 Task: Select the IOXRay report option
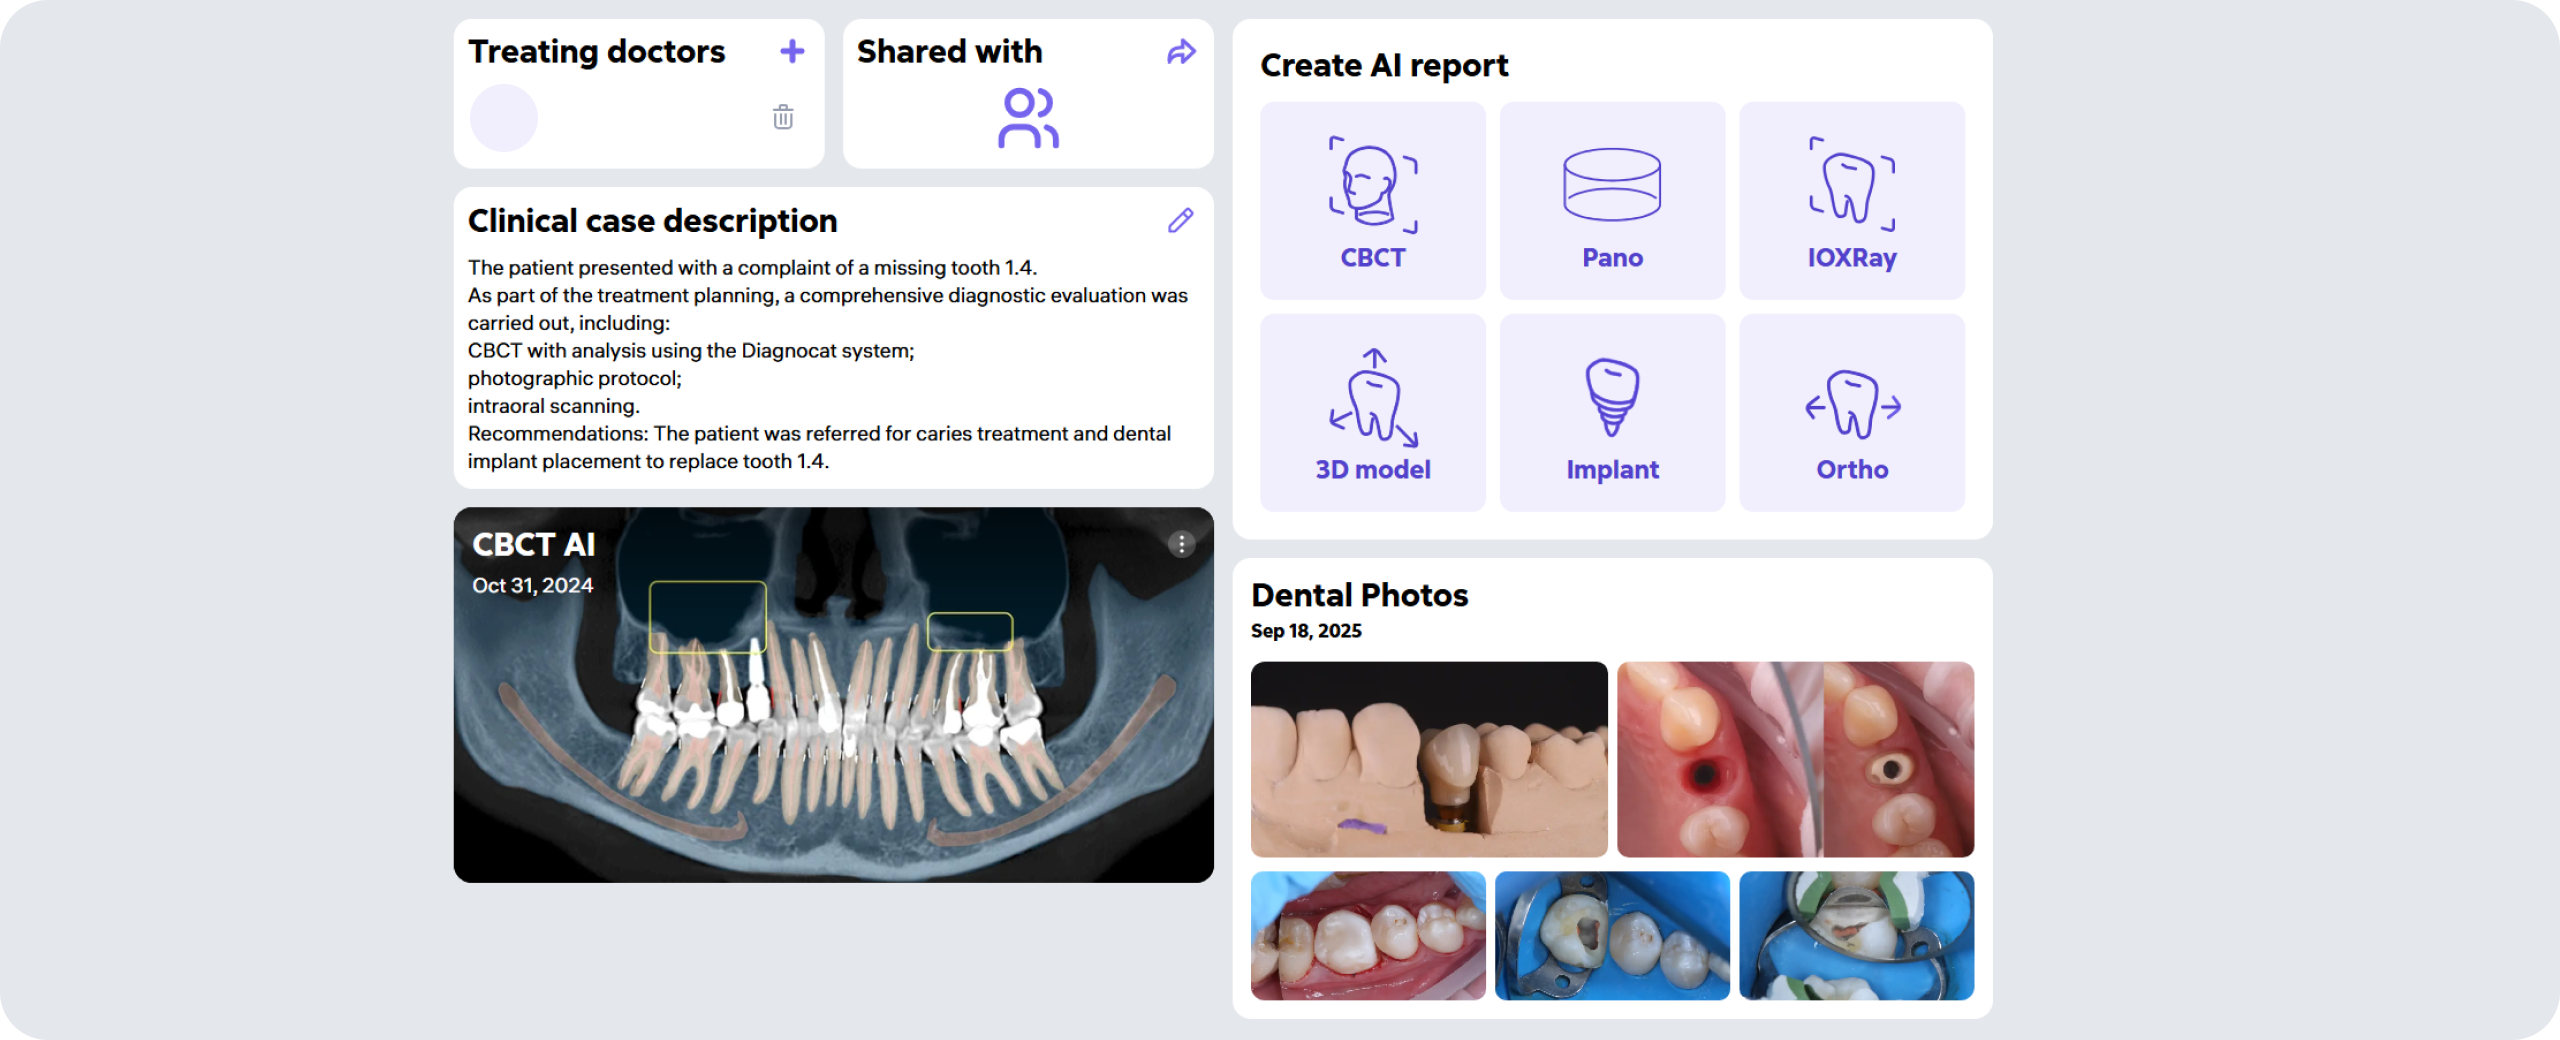coord(1851,201)
